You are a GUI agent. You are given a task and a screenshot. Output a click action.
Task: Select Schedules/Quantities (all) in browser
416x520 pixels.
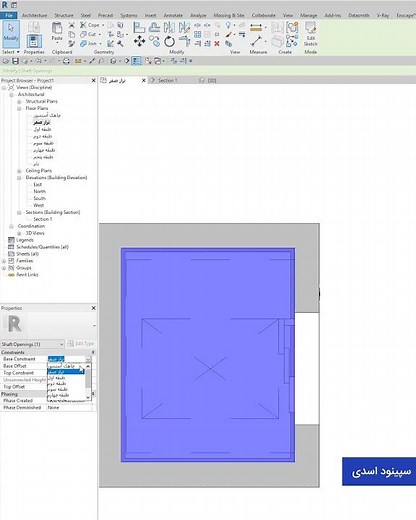tap(42, 247)
